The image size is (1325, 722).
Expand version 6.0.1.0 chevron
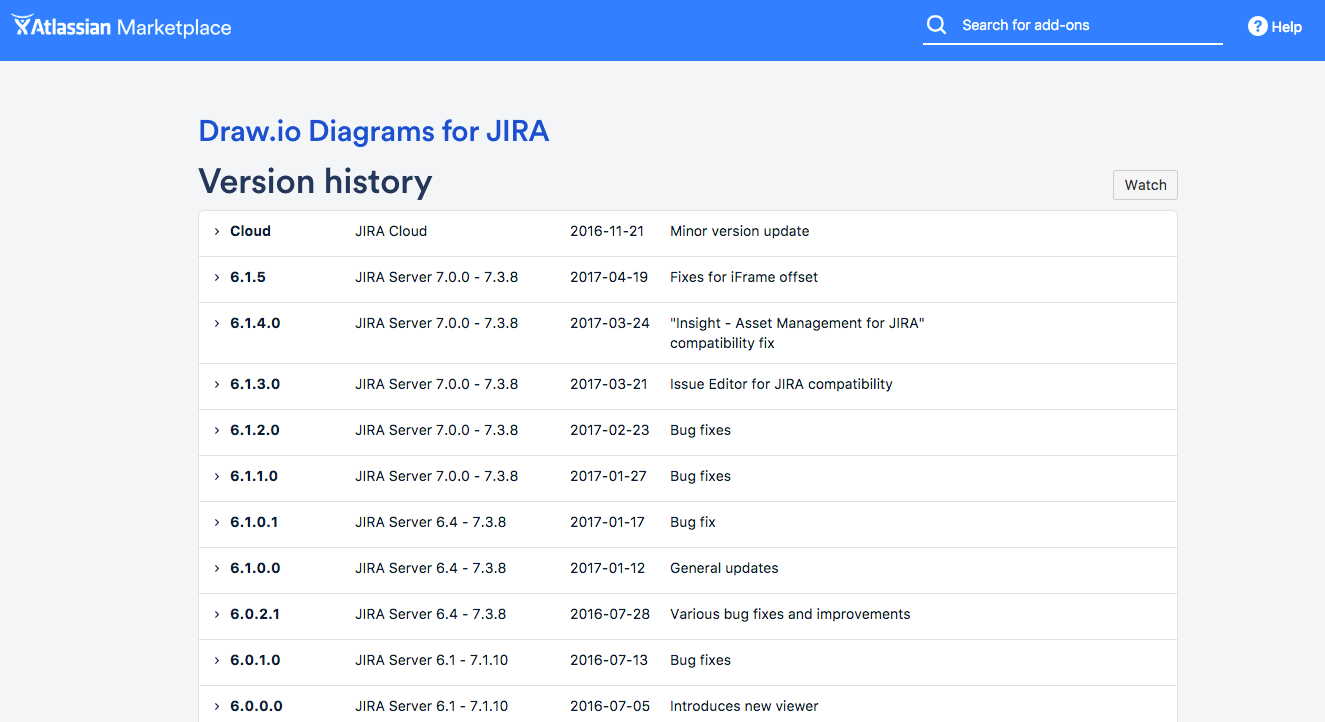click(216, 660)
